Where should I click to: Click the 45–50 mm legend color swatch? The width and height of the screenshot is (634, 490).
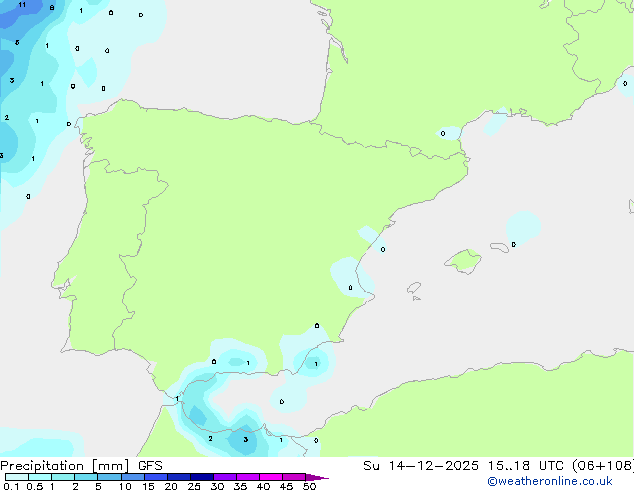click(294, 477)
